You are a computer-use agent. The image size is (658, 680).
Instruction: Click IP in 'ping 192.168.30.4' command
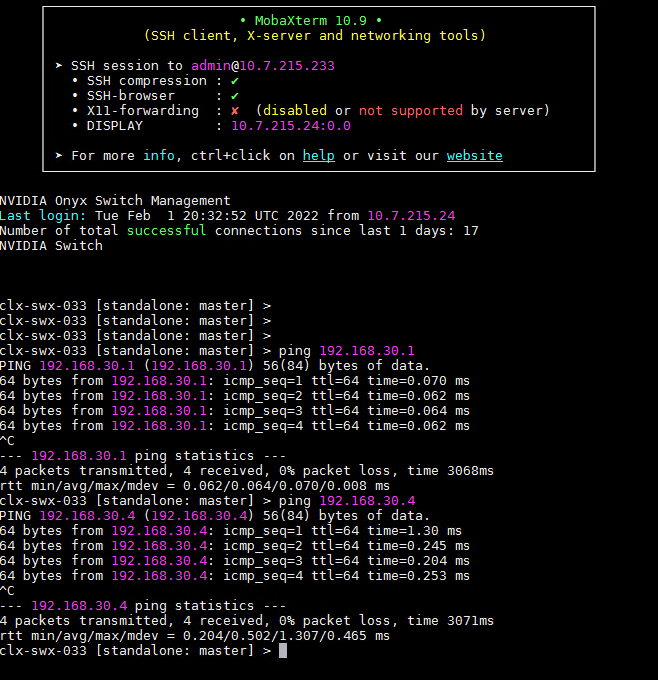click(367, 500)
